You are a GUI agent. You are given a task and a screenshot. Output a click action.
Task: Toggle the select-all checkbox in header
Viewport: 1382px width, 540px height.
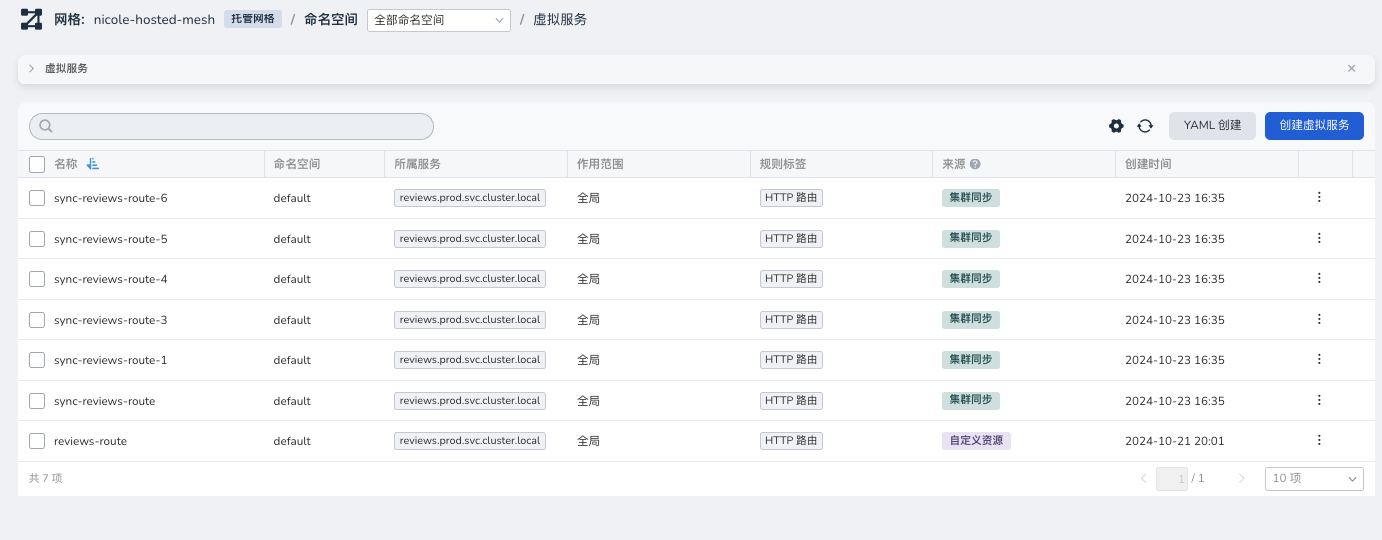[x=37, y=164]
